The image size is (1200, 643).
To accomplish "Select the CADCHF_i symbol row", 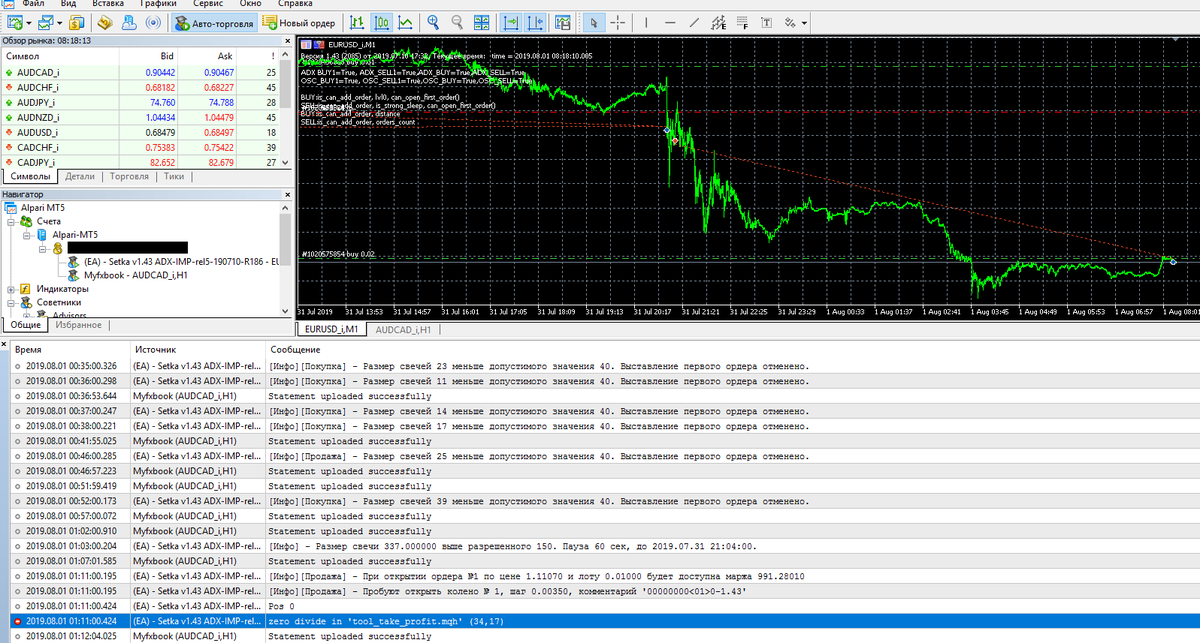I will [140, 147].
